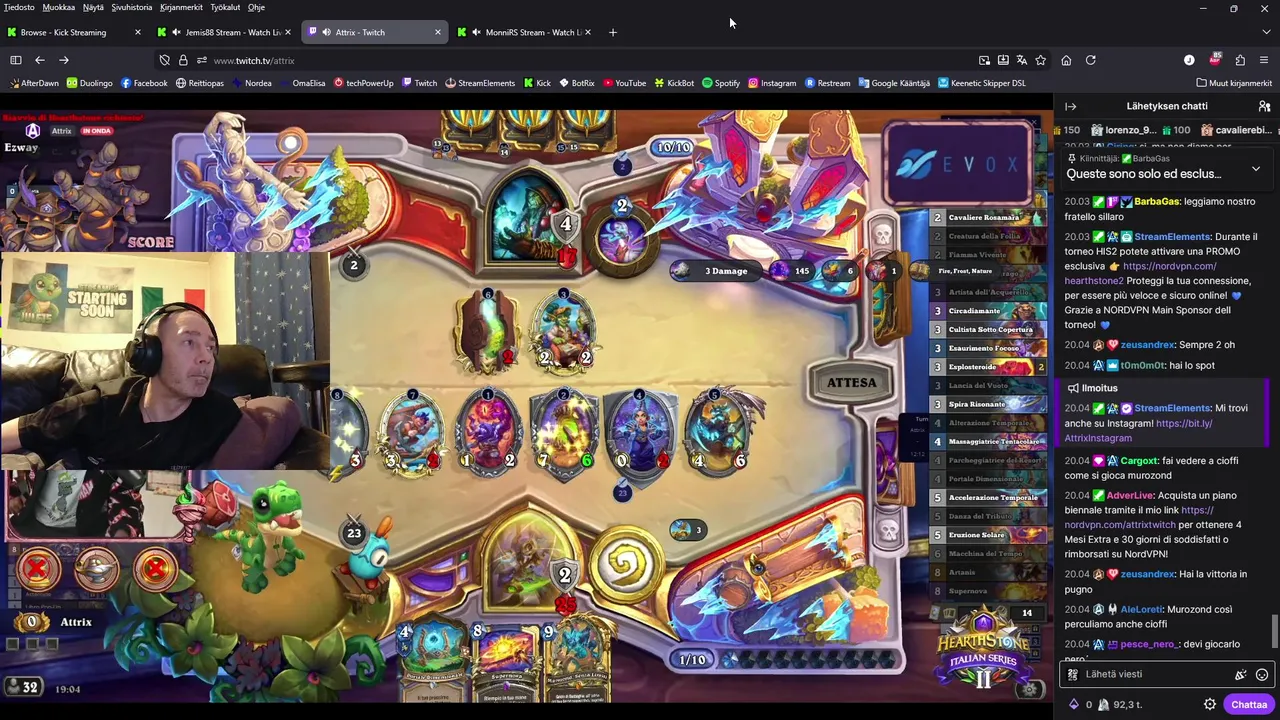The width and height of the screenshot is (1280, 720).
Task: Close the Attrix - Twitch tab
Action: point(437,32)
